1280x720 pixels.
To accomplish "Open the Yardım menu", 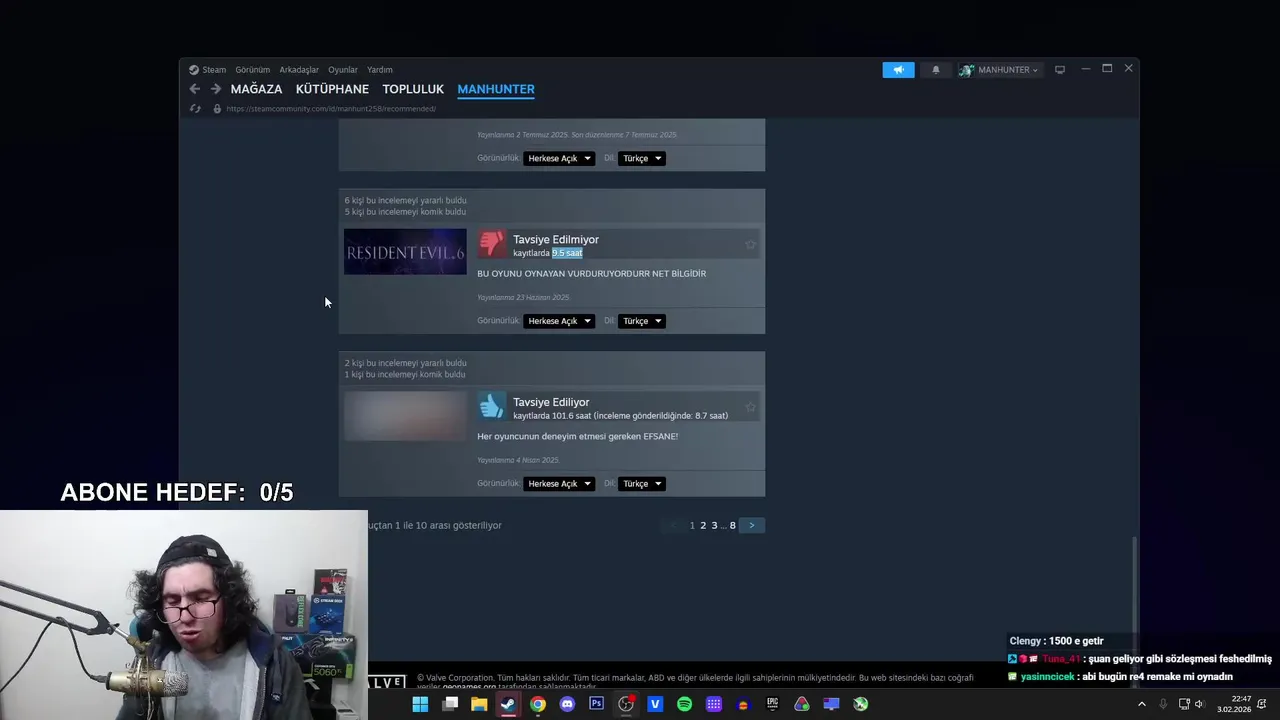I will point(380,70).
